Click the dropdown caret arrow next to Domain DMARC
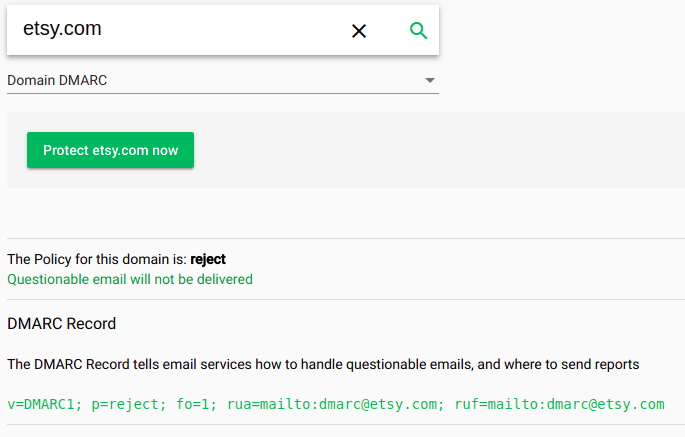This screenshot has height=437, width=685. (429, 80)
